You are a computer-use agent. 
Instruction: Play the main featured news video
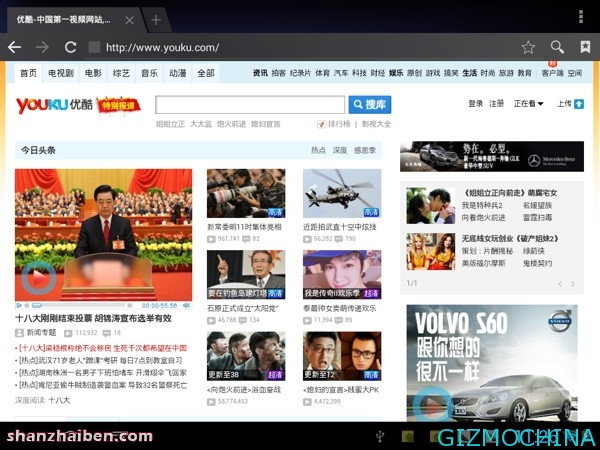point(39,278)
